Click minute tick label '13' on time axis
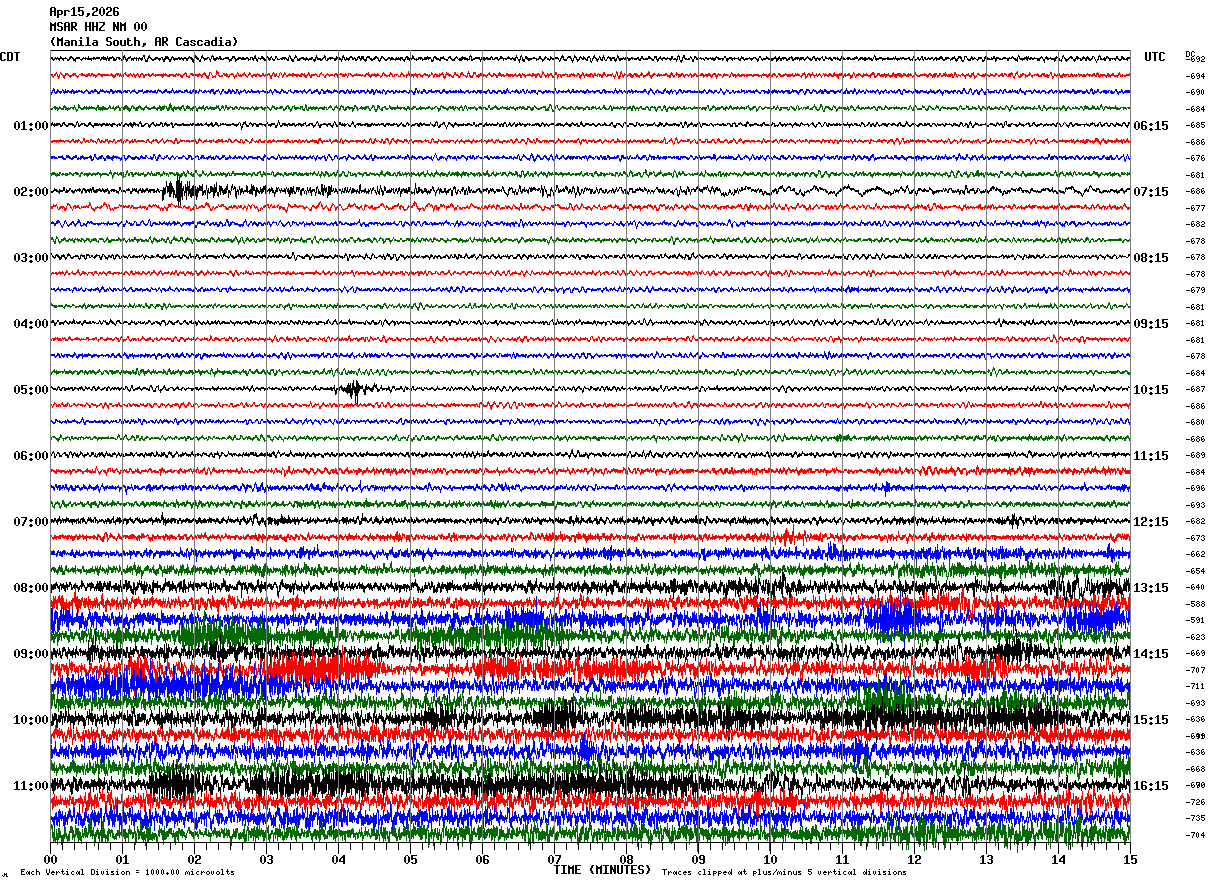The image size is (1210, 886). (987, 860)
